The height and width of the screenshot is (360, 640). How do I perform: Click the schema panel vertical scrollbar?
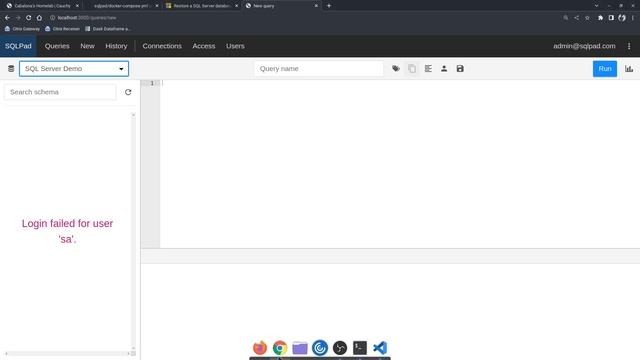(133, 231)
